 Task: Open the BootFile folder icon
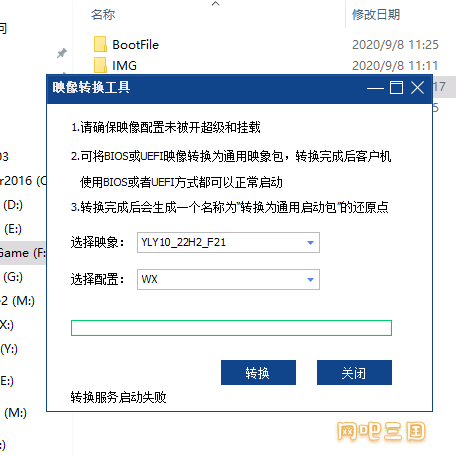[100, 44]
